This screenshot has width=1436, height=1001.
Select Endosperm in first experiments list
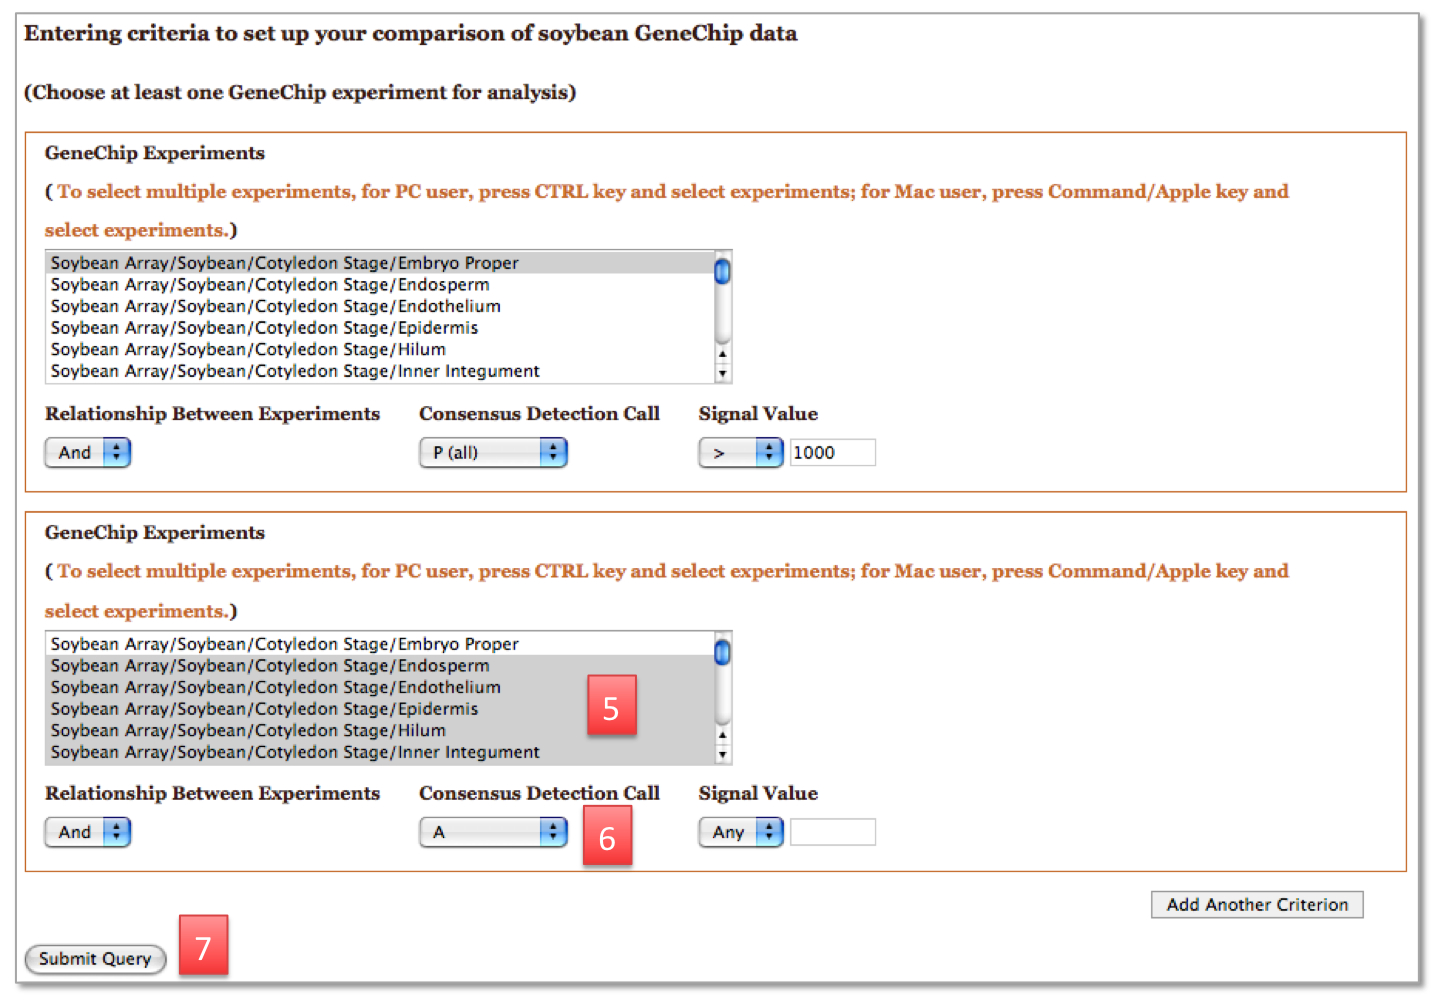pos(381,285)
